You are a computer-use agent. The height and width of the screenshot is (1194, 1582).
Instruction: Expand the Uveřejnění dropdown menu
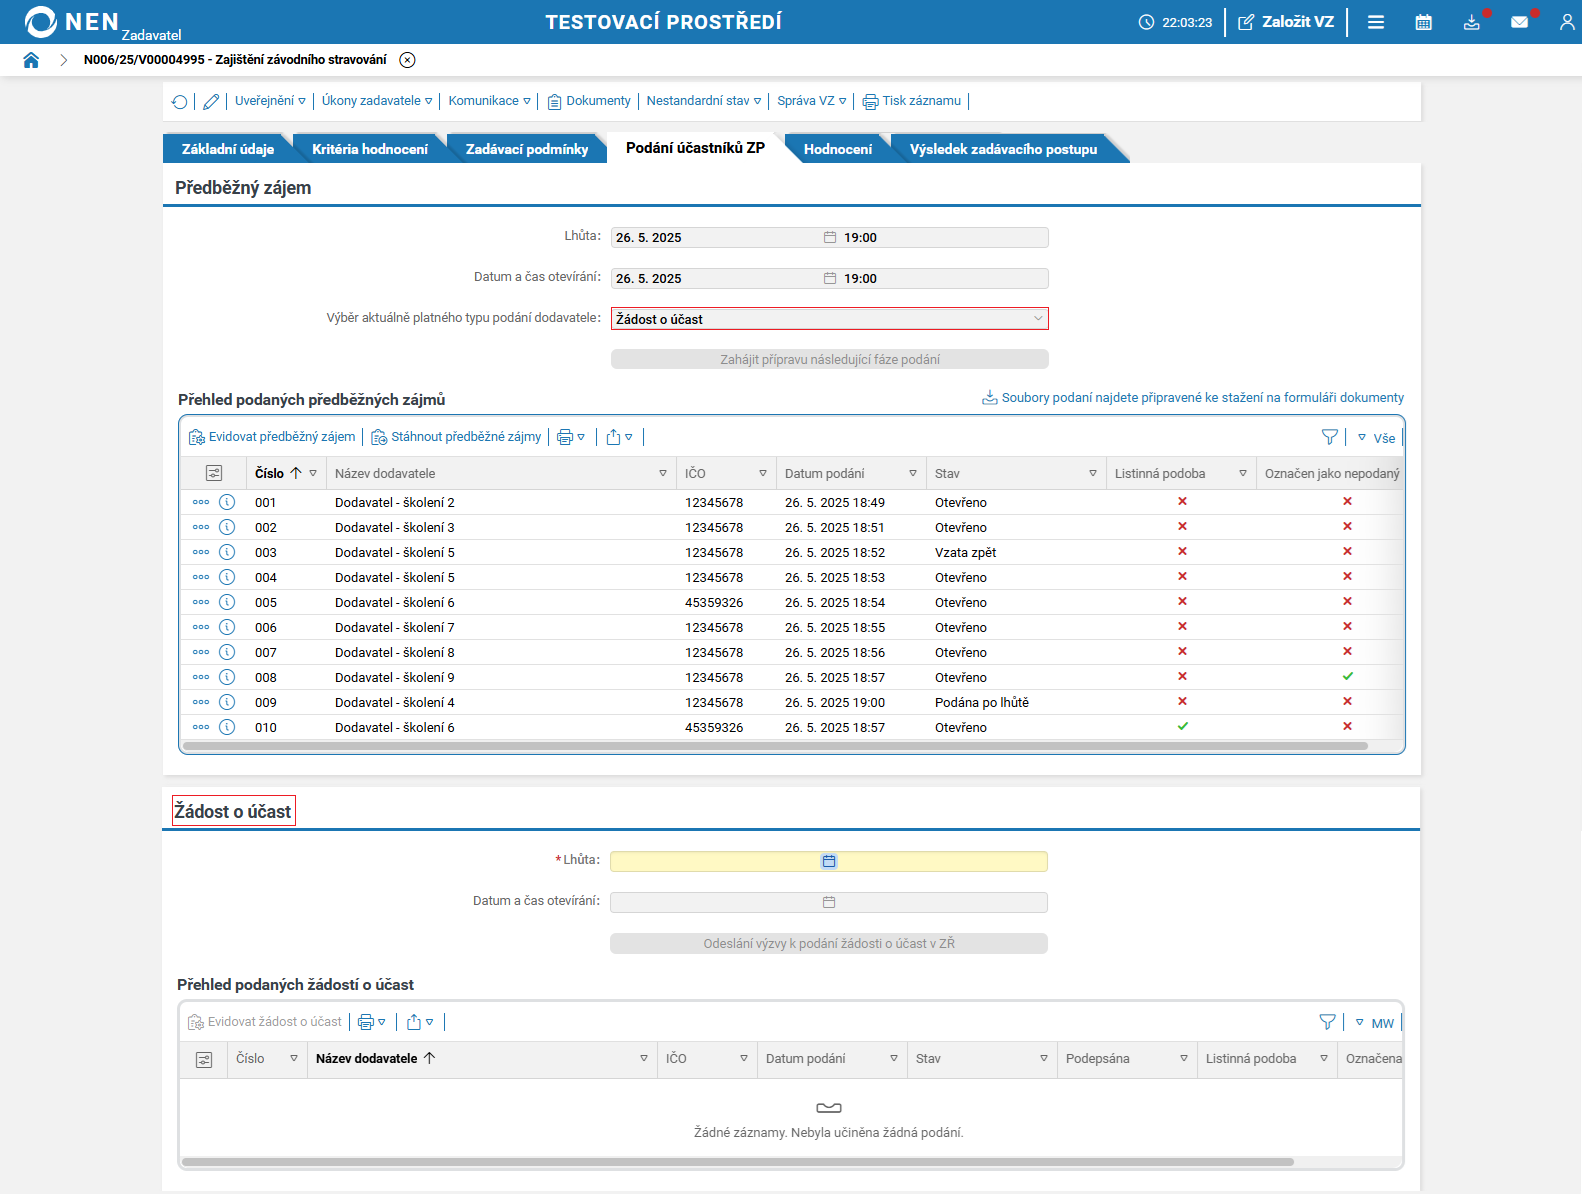[x=270, y=101]
